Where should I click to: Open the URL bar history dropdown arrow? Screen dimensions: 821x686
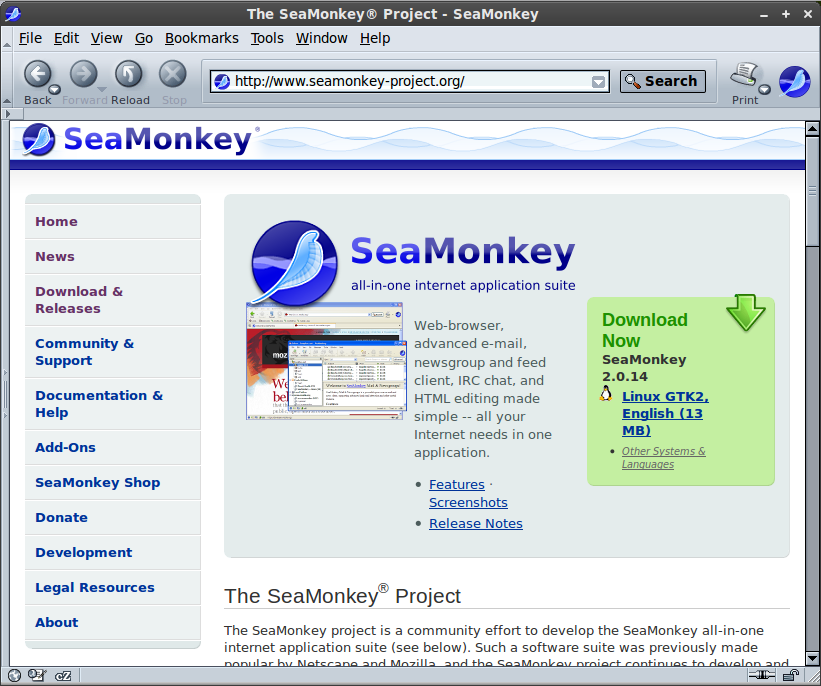tap(599, 81)
